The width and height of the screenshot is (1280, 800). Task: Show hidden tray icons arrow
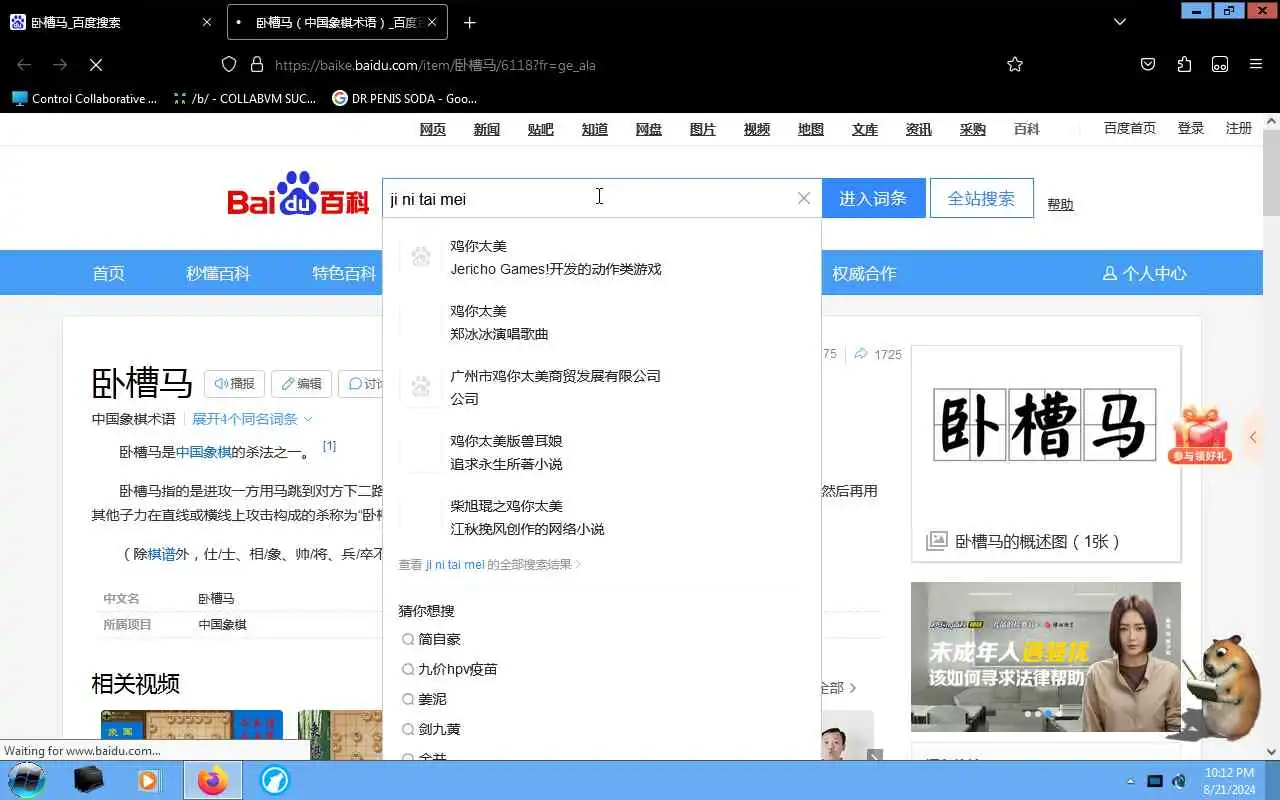(x=1131, y=781)
